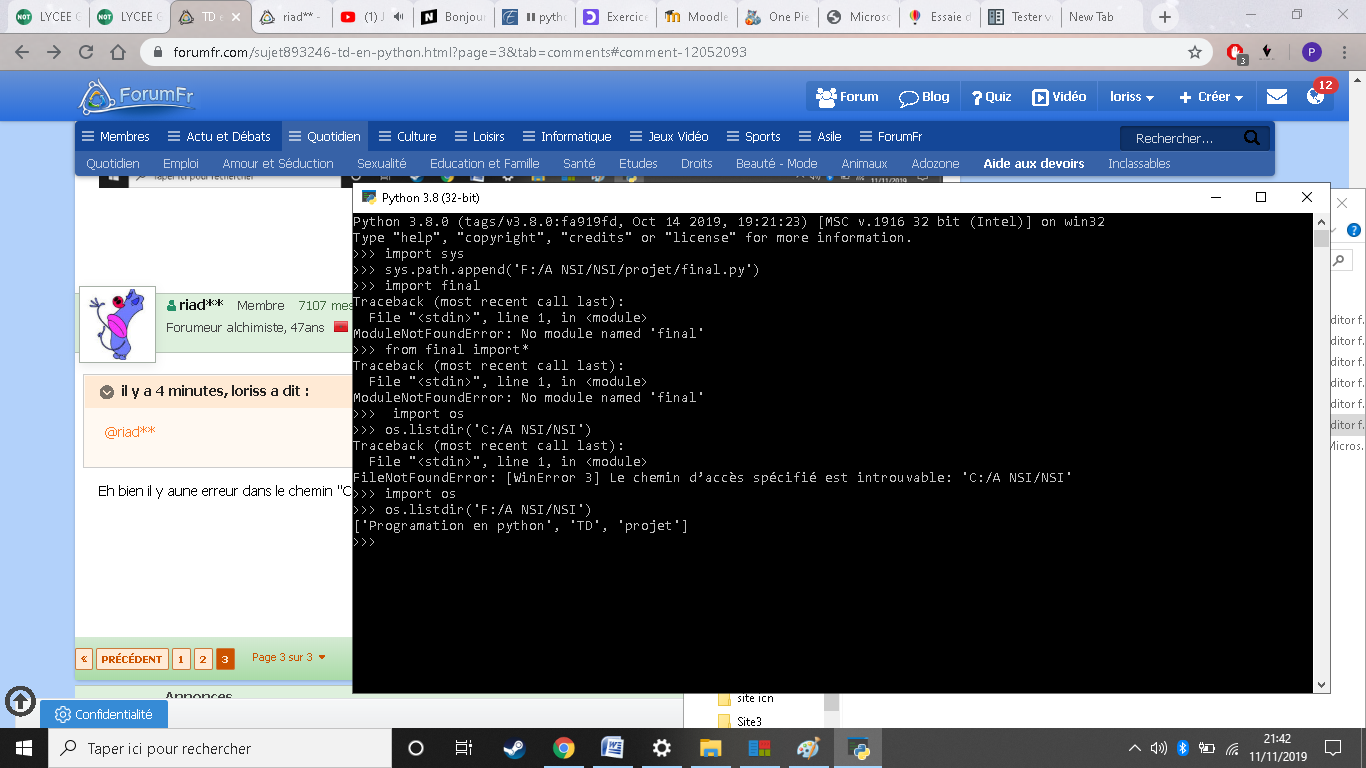1366x768 pixels.
Task: Open notifications globe with 12 badge
Action: tap(1316, 97)
